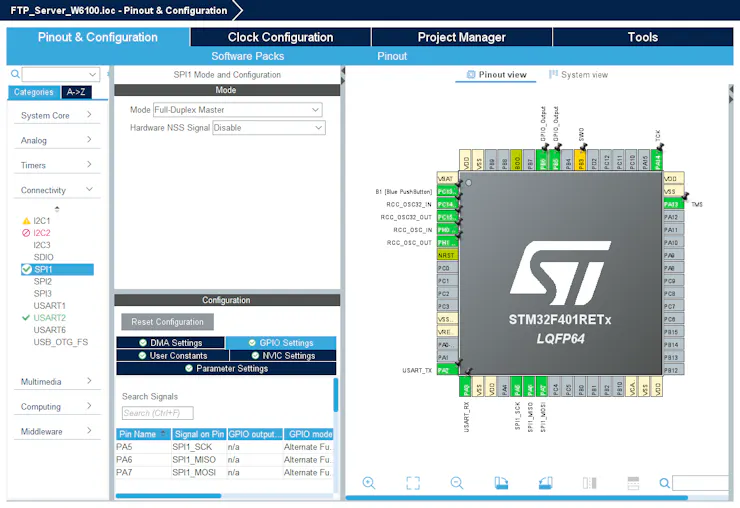Select I2C1 in the Connectivity list

42,220
